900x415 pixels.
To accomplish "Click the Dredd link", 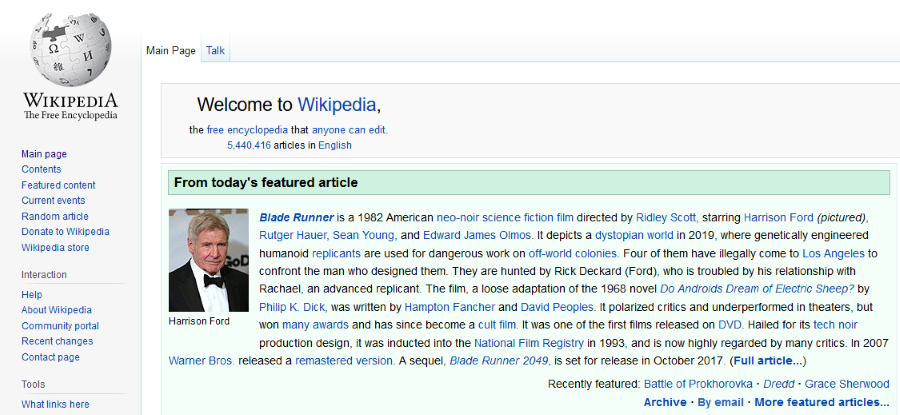I will click(779, 384).
